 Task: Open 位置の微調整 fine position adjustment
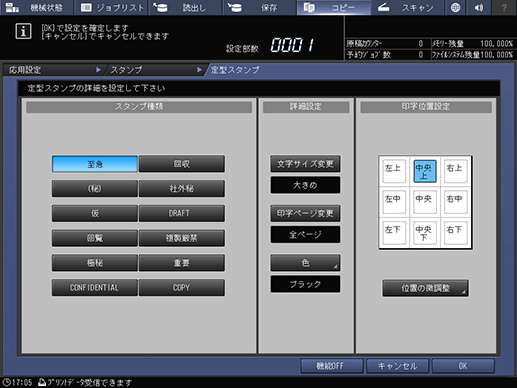coord(425,288)
